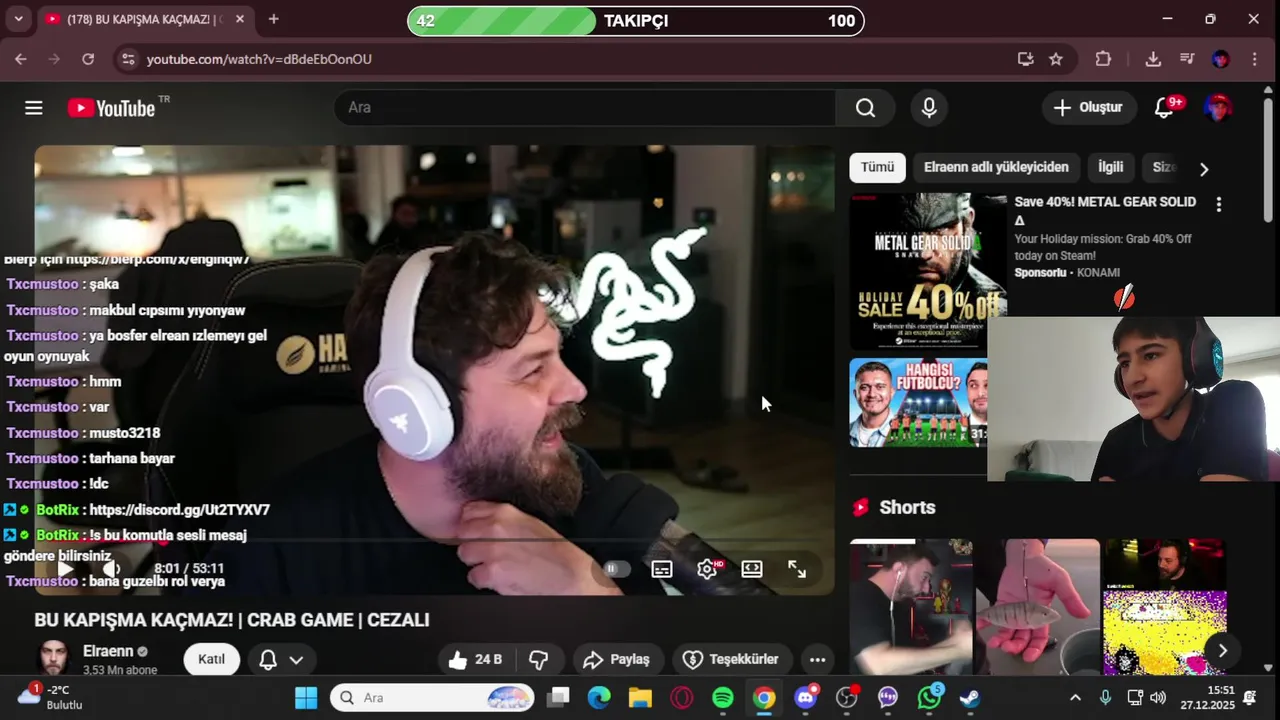The height and width of the screenshot is (720, 1280).
Task: Open more actions menu below the video
Action: pyautogui.click(x=817, y=659)
